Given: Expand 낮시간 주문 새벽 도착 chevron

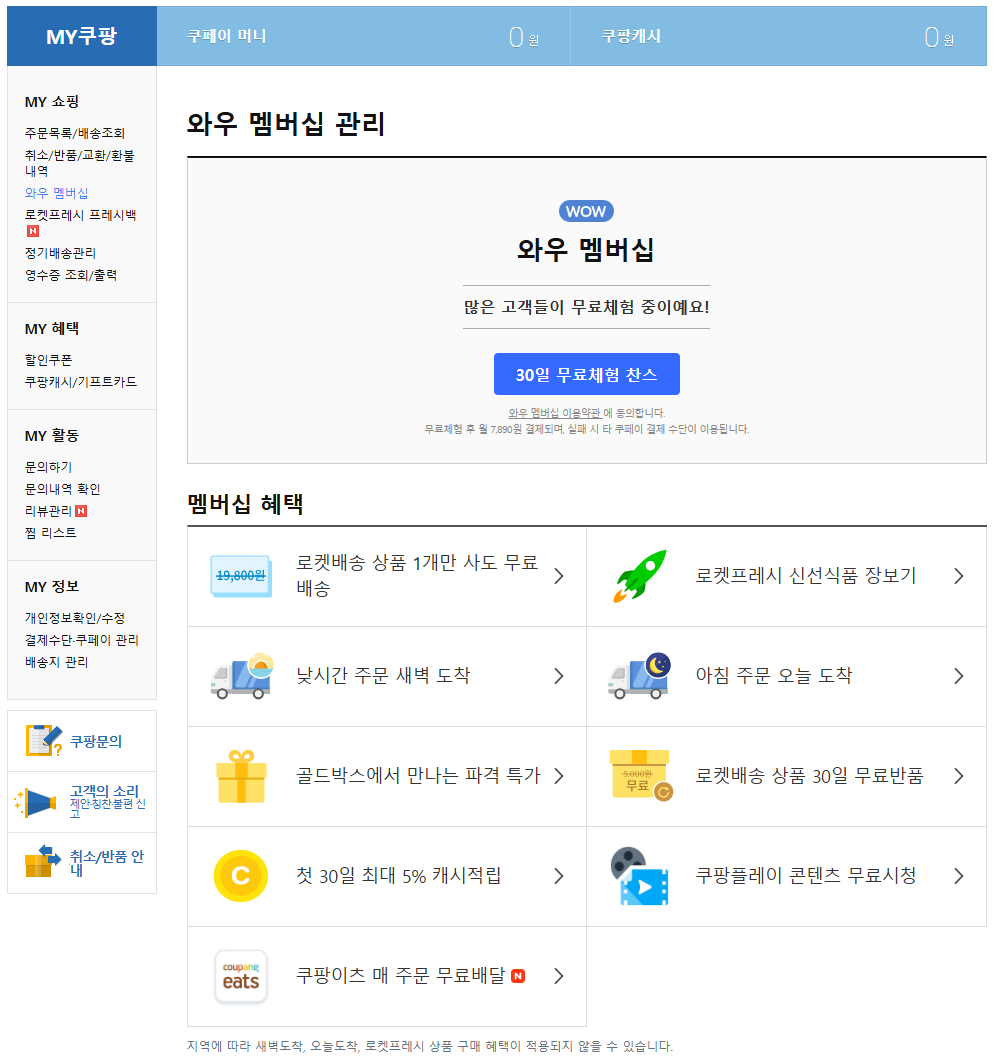Looking at the screenshot, I should point(559,676).
